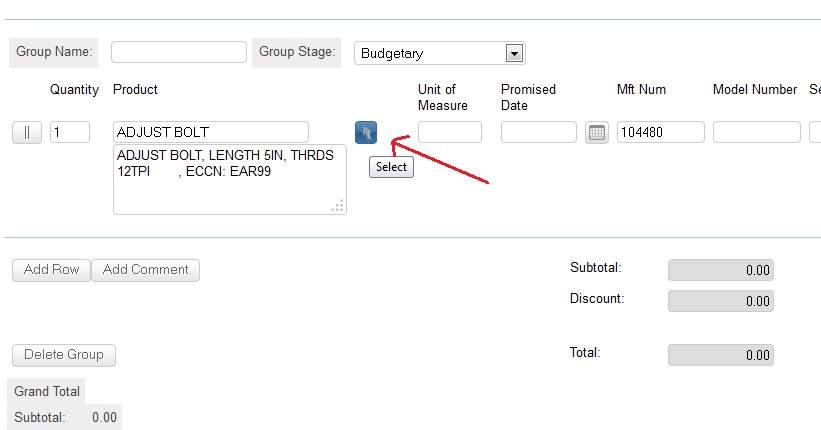Focus the Unit of Measure input
The height and width of the screenshot is (430, 821).
click(x=450, y=132)
